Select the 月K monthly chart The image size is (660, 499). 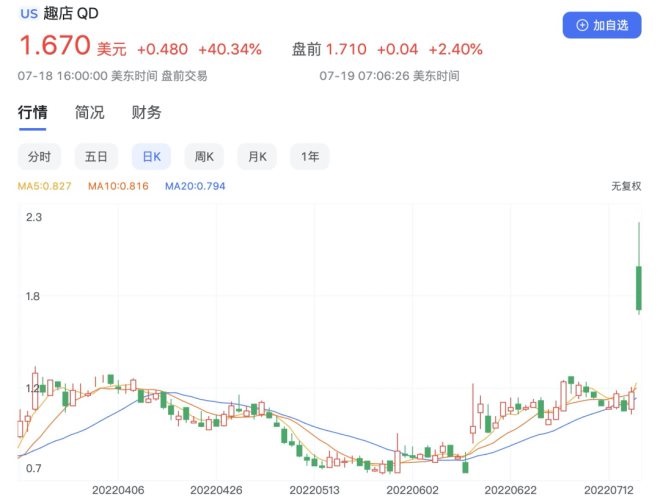click(x=258, y=156)
